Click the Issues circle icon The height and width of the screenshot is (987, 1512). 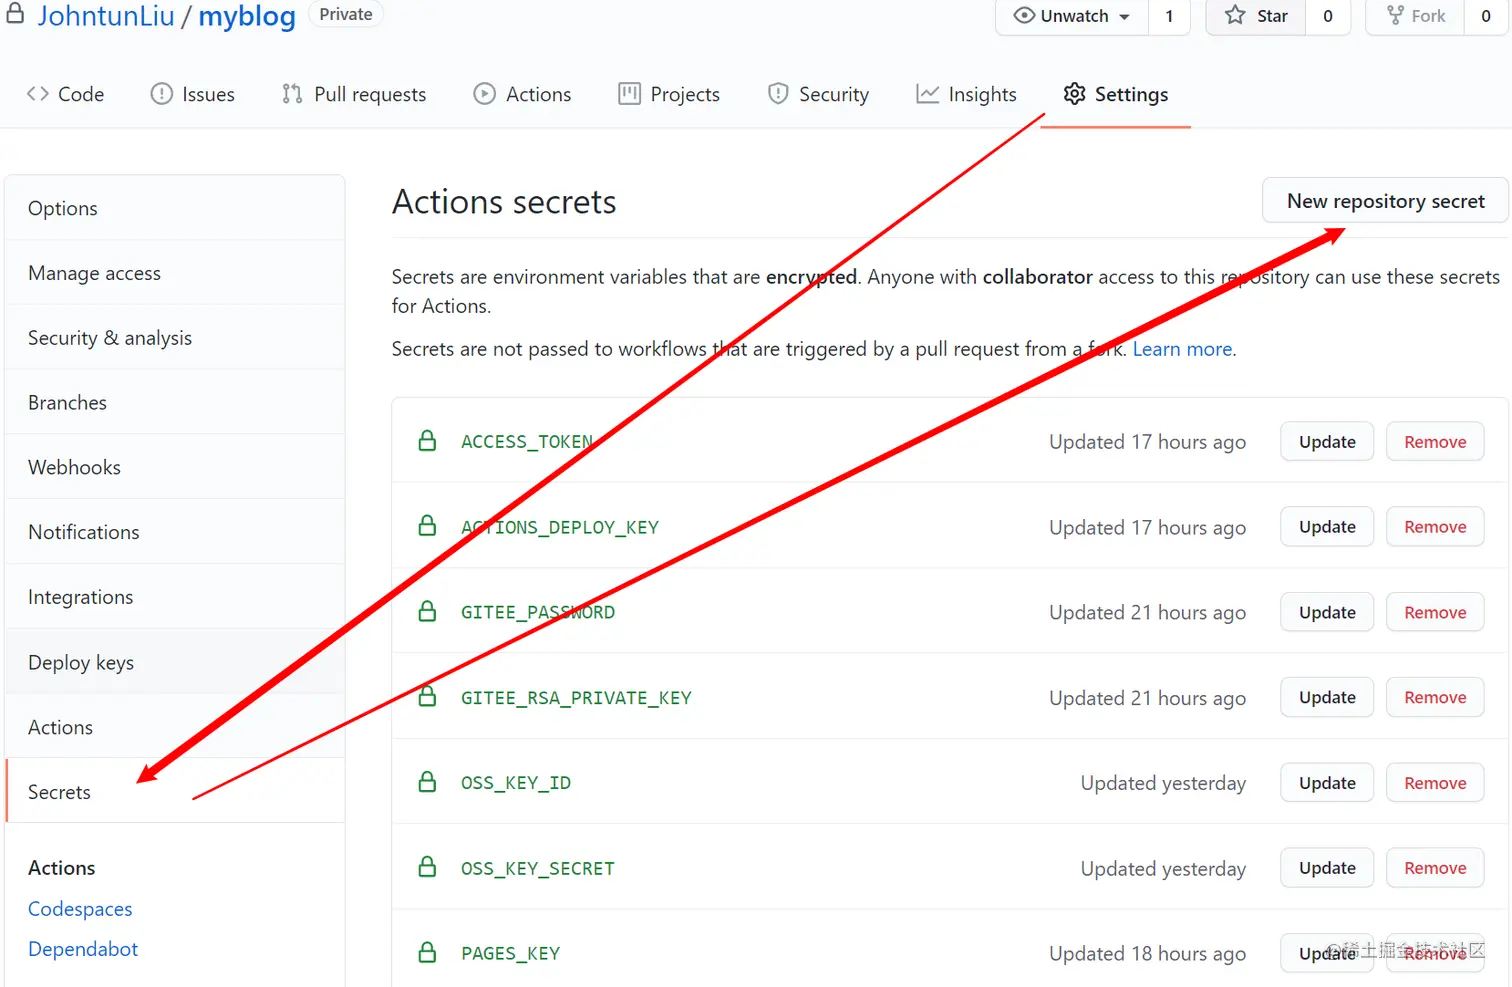pos(161,94)
